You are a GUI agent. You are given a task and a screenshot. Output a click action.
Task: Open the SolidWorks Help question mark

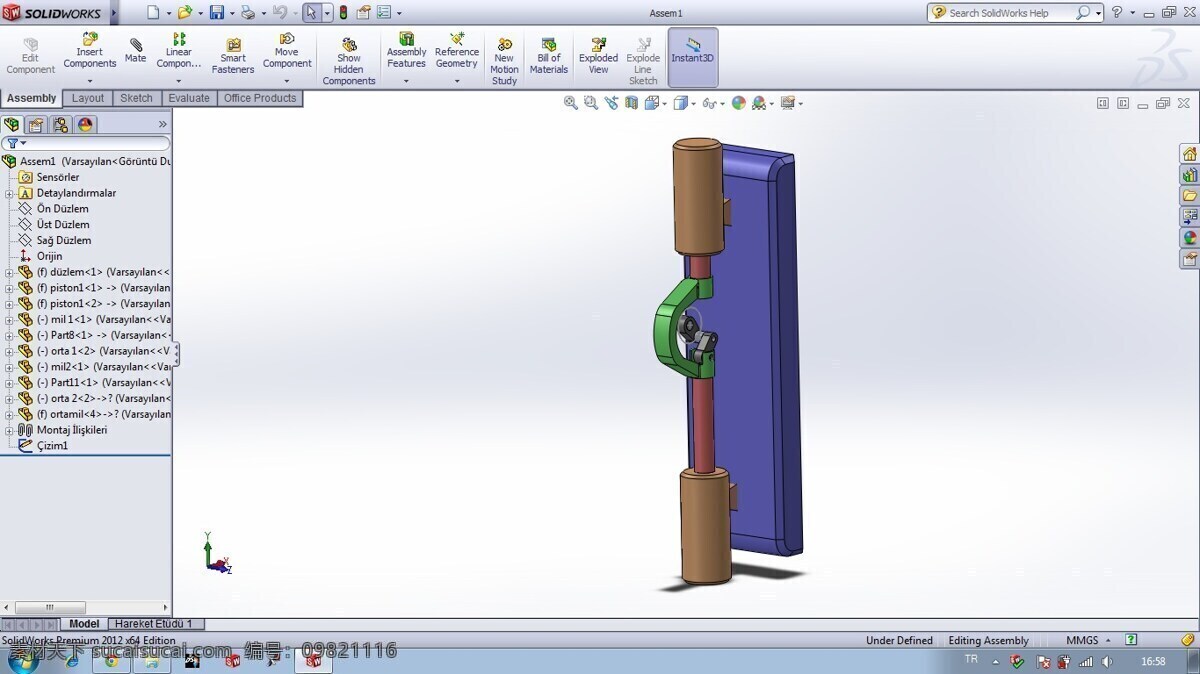[1117, 13]
